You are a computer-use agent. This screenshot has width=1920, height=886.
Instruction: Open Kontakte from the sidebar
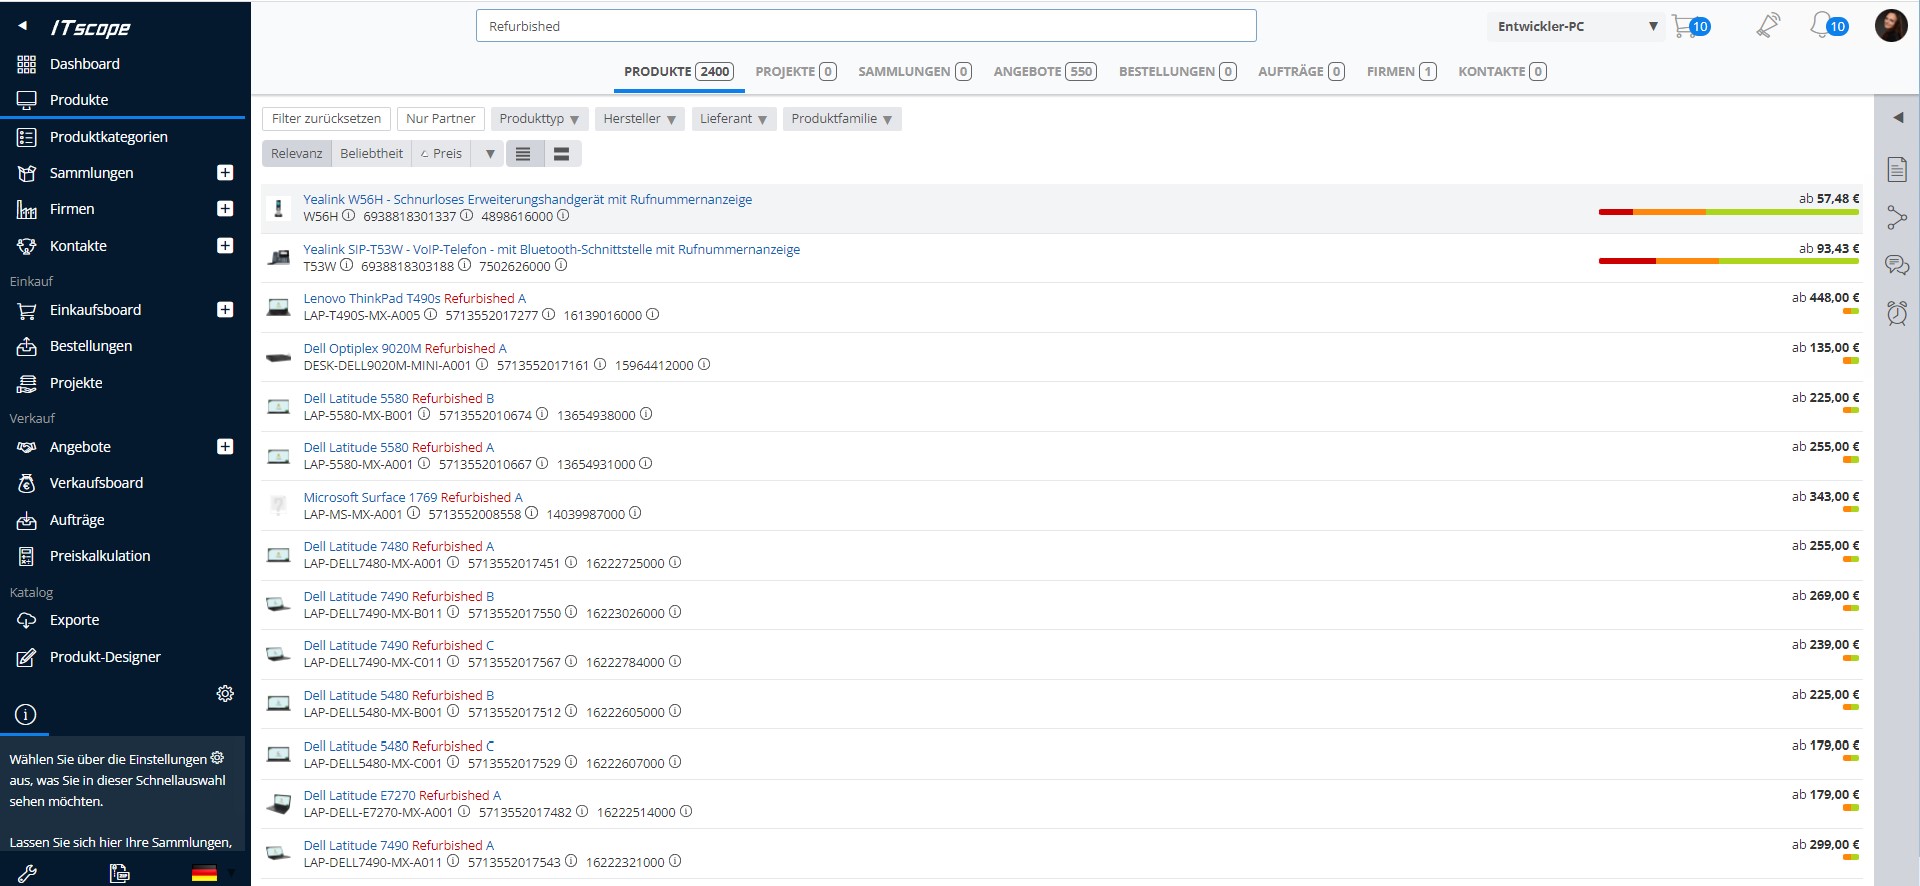click(x=78, y=246)
